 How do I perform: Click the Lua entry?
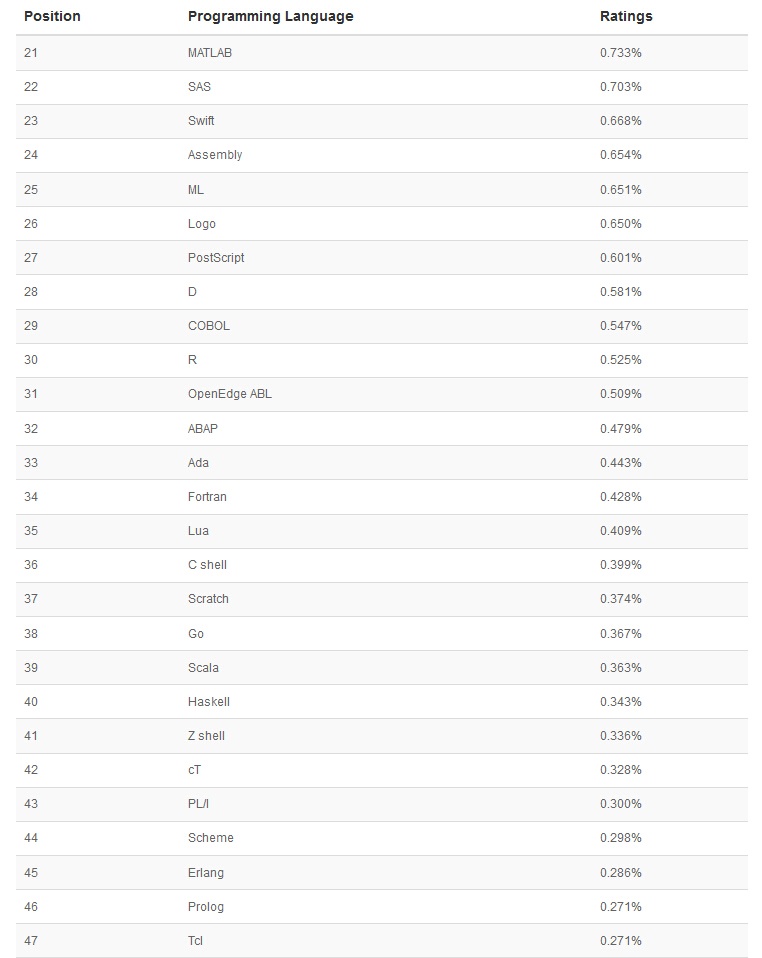[198, 531]
